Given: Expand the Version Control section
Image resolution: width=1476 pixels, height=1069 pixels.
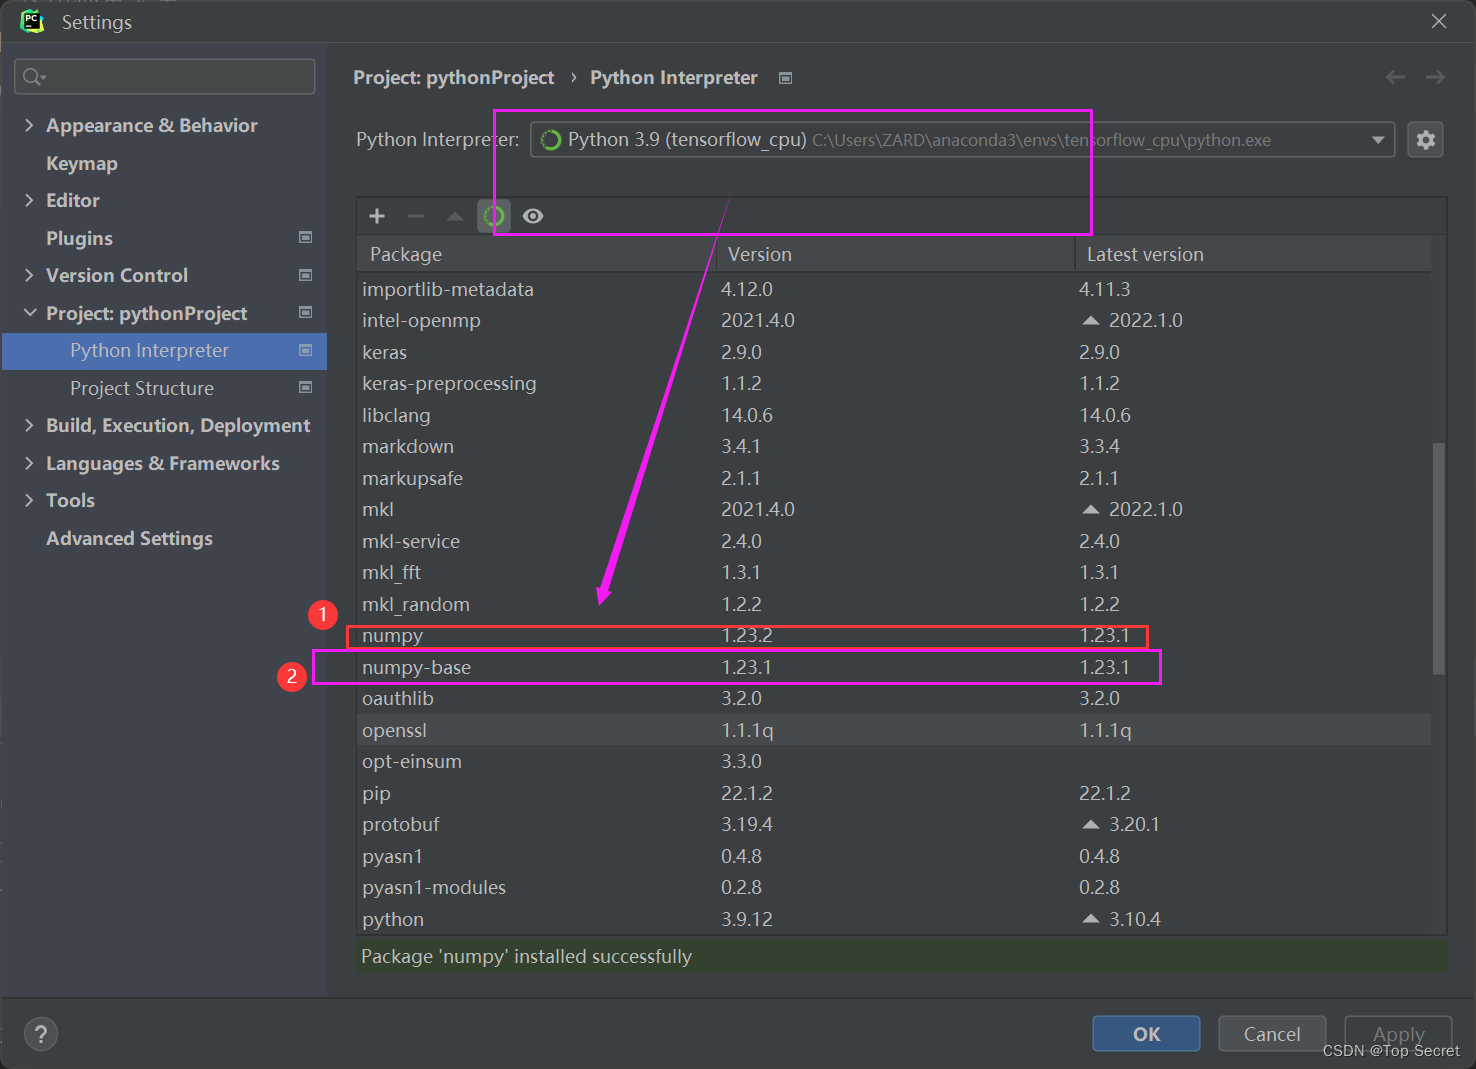Looking at the screenshot, I should point(29,275).
